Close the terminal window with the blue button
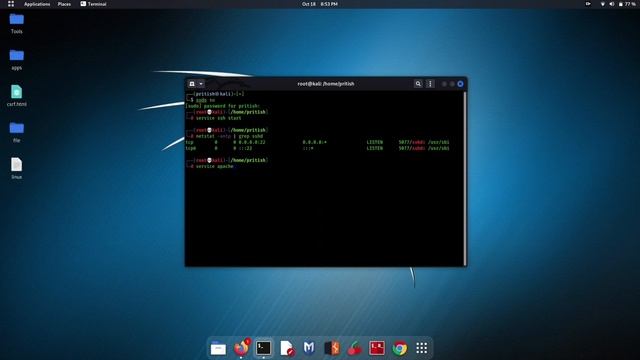This screenshot has width=640, height=360. [460, 84]
